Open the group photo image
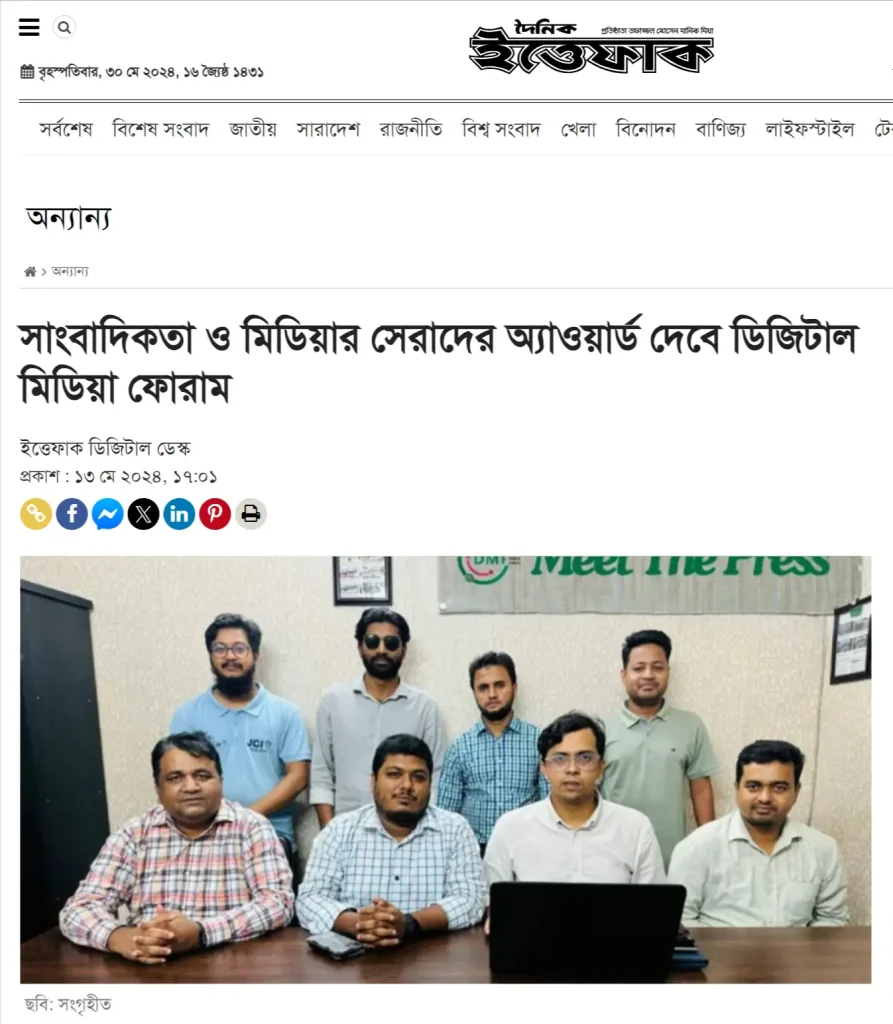Screen dimensions: 893x1024 (x=446, y=770)
